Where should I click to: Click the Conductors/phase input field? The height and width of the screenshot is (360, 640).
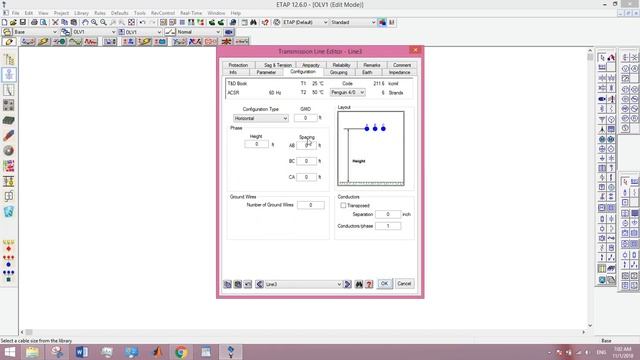[388, 226]
